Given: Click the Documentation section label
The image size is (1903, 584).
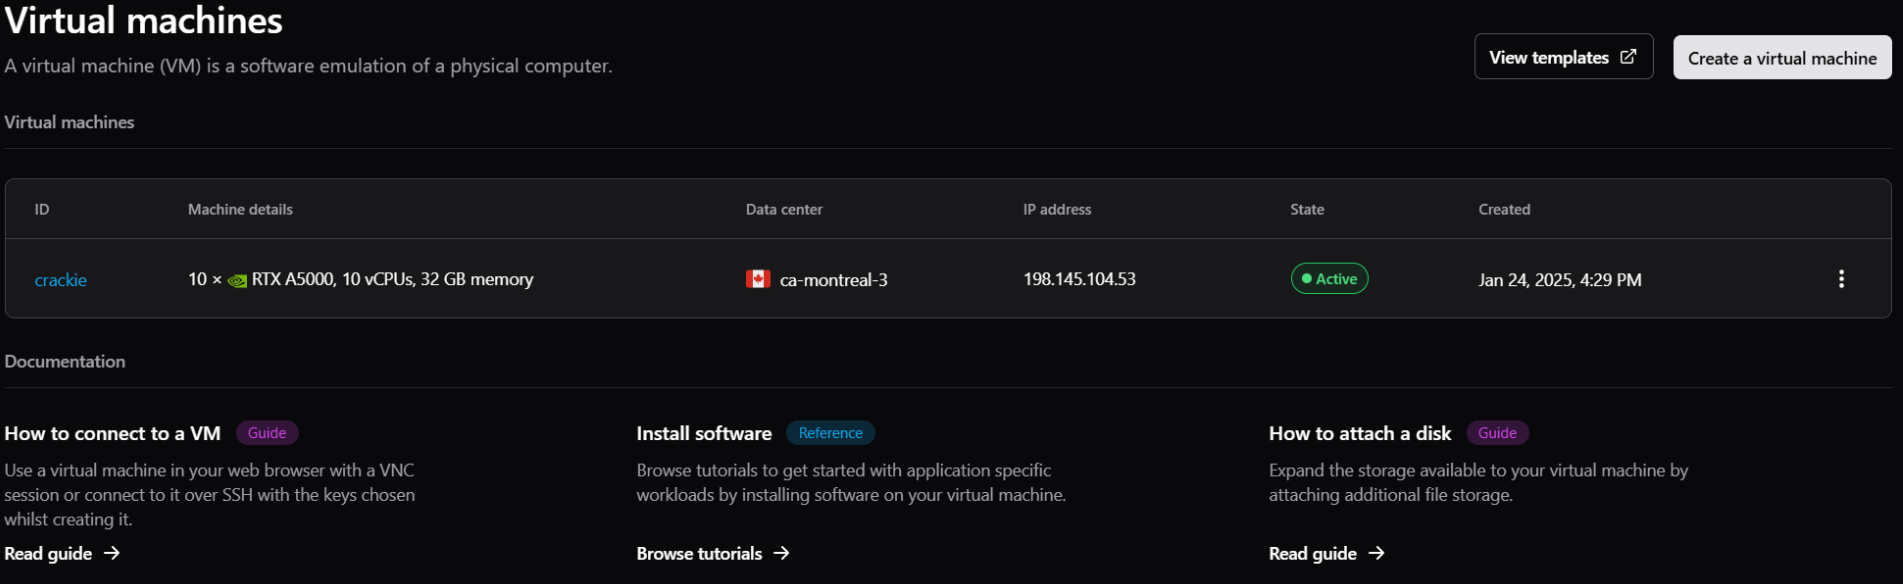Looking at the screenshot, I should pyautogui.click(x=65, y=361).
